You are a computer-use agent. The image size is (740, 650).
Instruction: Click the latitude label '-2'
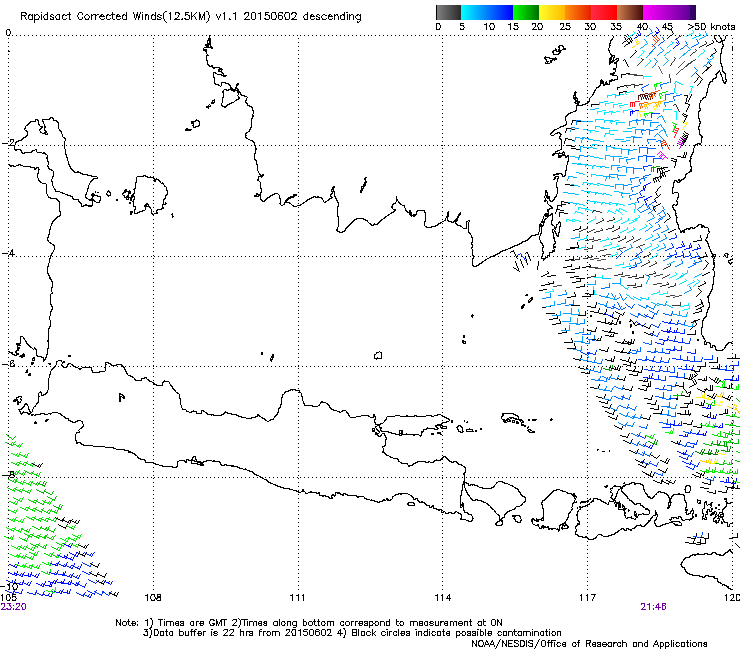[8, 143]
